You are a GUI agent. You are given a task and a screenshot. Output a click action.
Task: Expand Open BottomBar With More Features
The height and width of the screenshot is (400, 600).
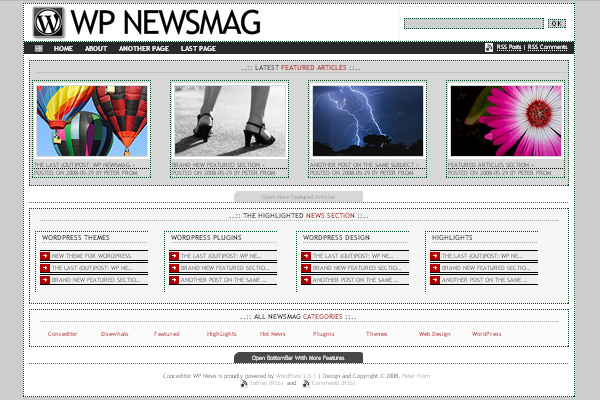(x=298, y=357)
